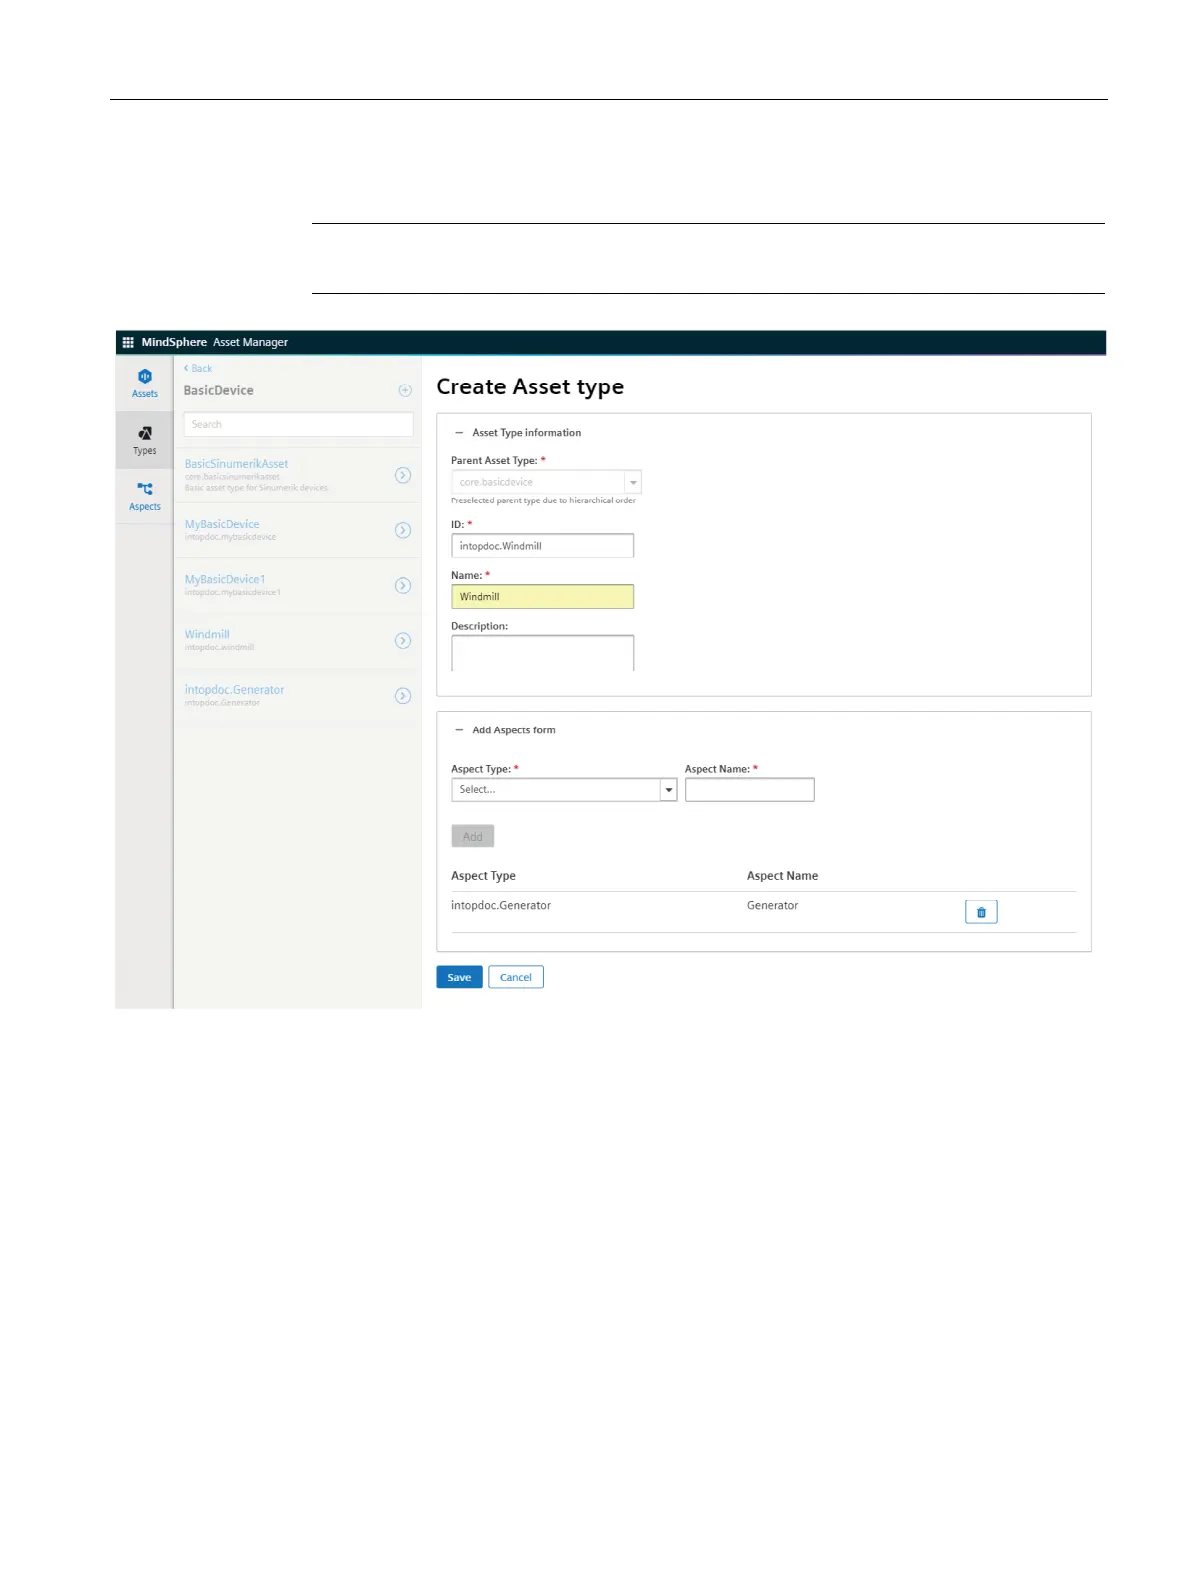Screen dimensions: 1190x1587
Task: Click the Search field in types list
Action: click(x=298, y=424)
